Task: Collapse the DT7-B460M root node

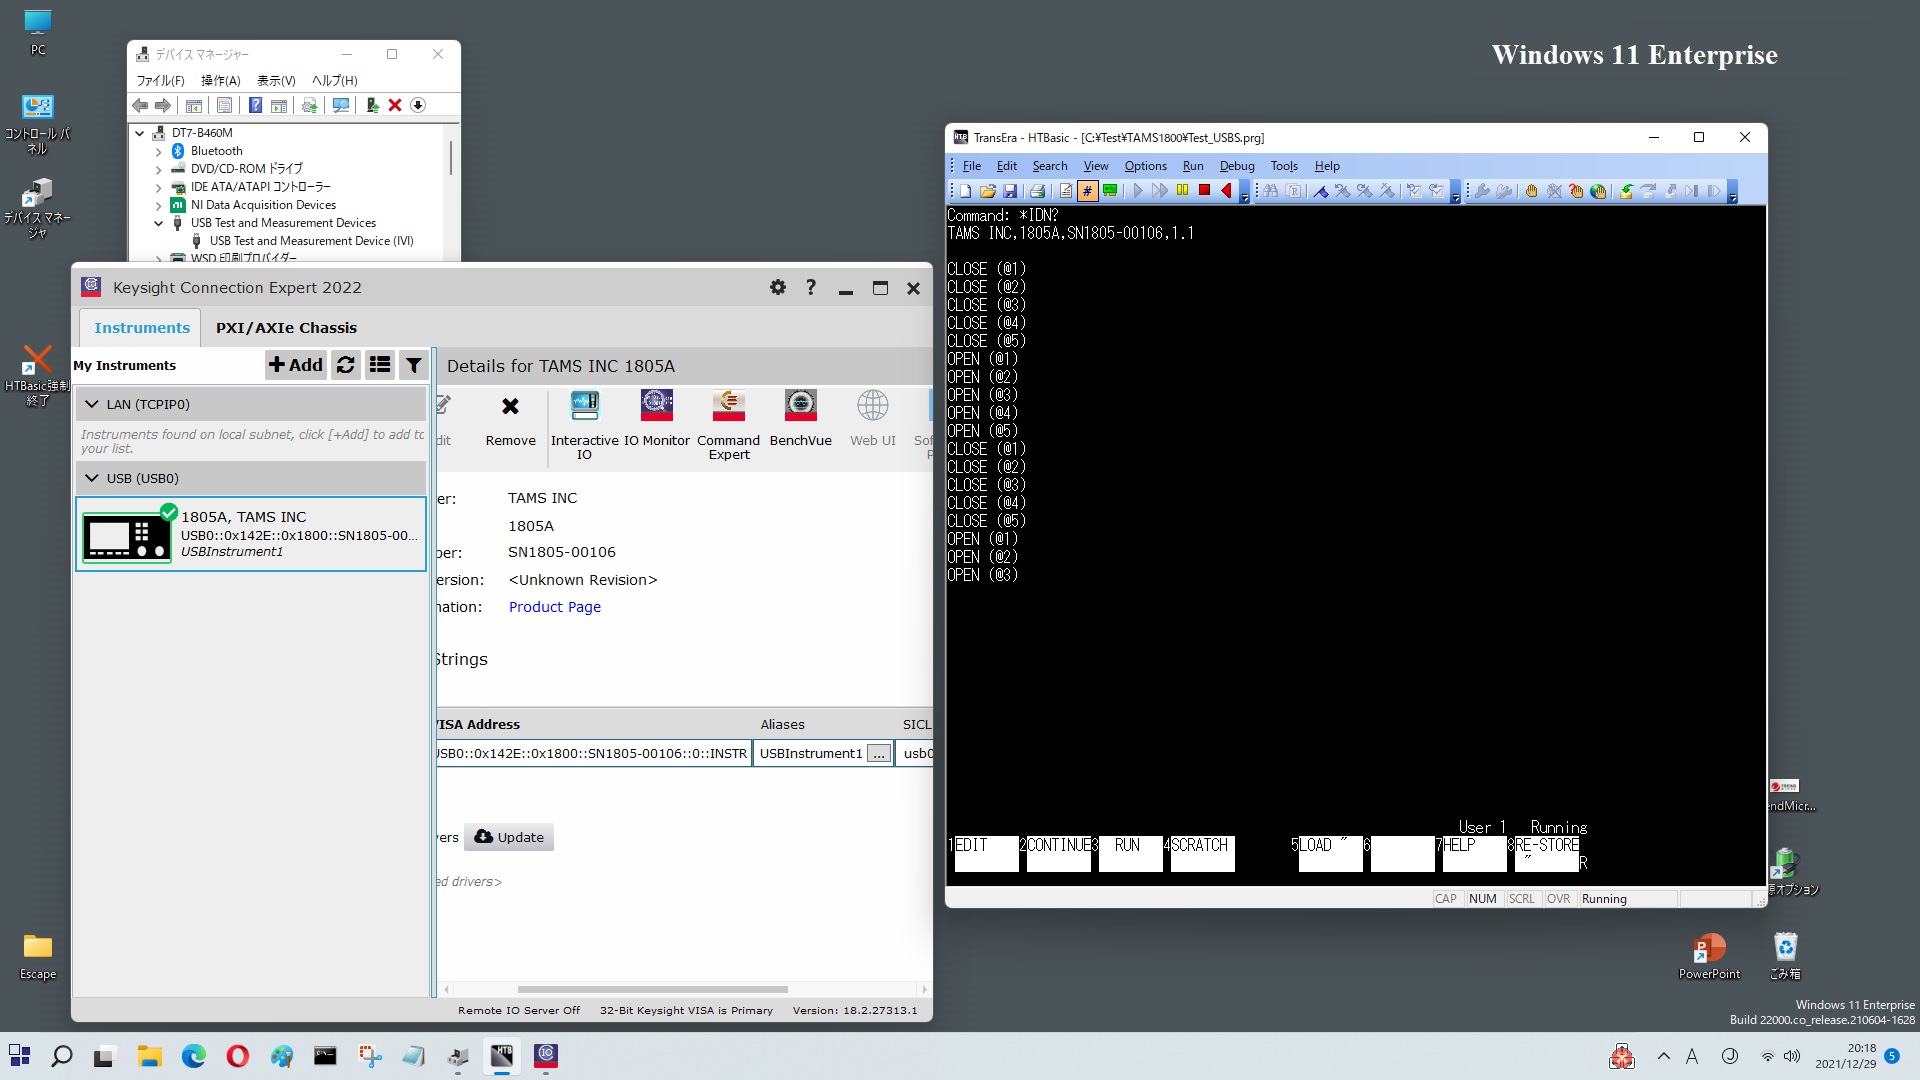Action: (x=140, y=133)
